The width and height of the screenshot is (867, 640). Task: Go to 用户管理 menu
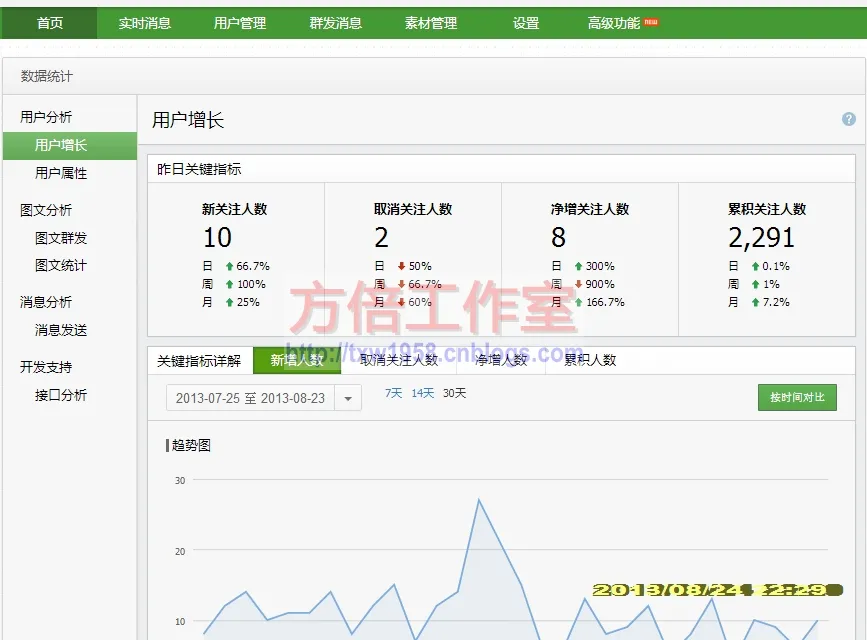click(240, 23)
